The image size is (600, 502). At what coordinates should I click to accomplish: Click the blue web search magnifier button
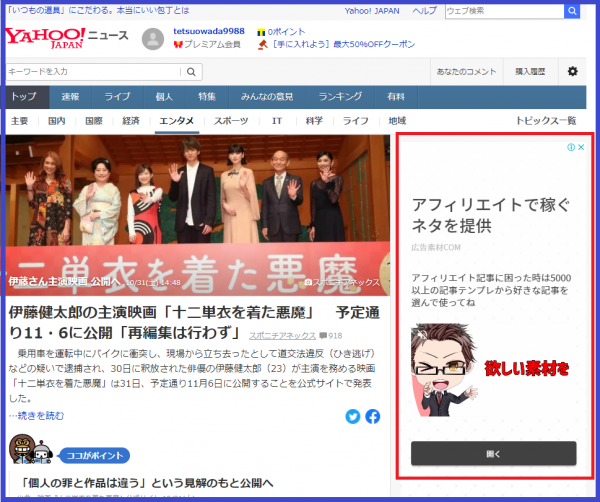570,11
